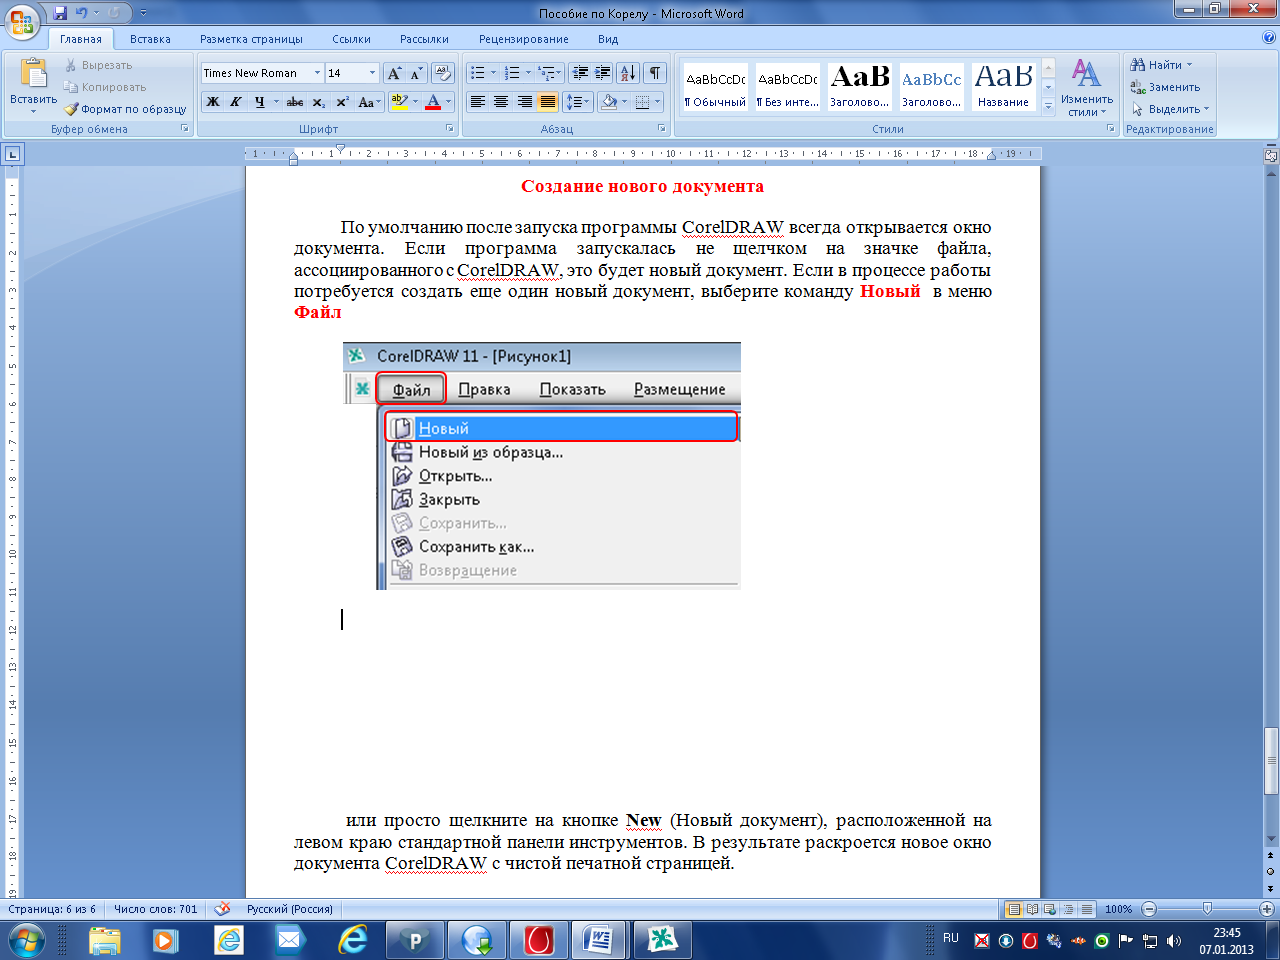1280x960 pixels.
Task: Open the Times New Roman font dropdown
Action: [317, 73]
